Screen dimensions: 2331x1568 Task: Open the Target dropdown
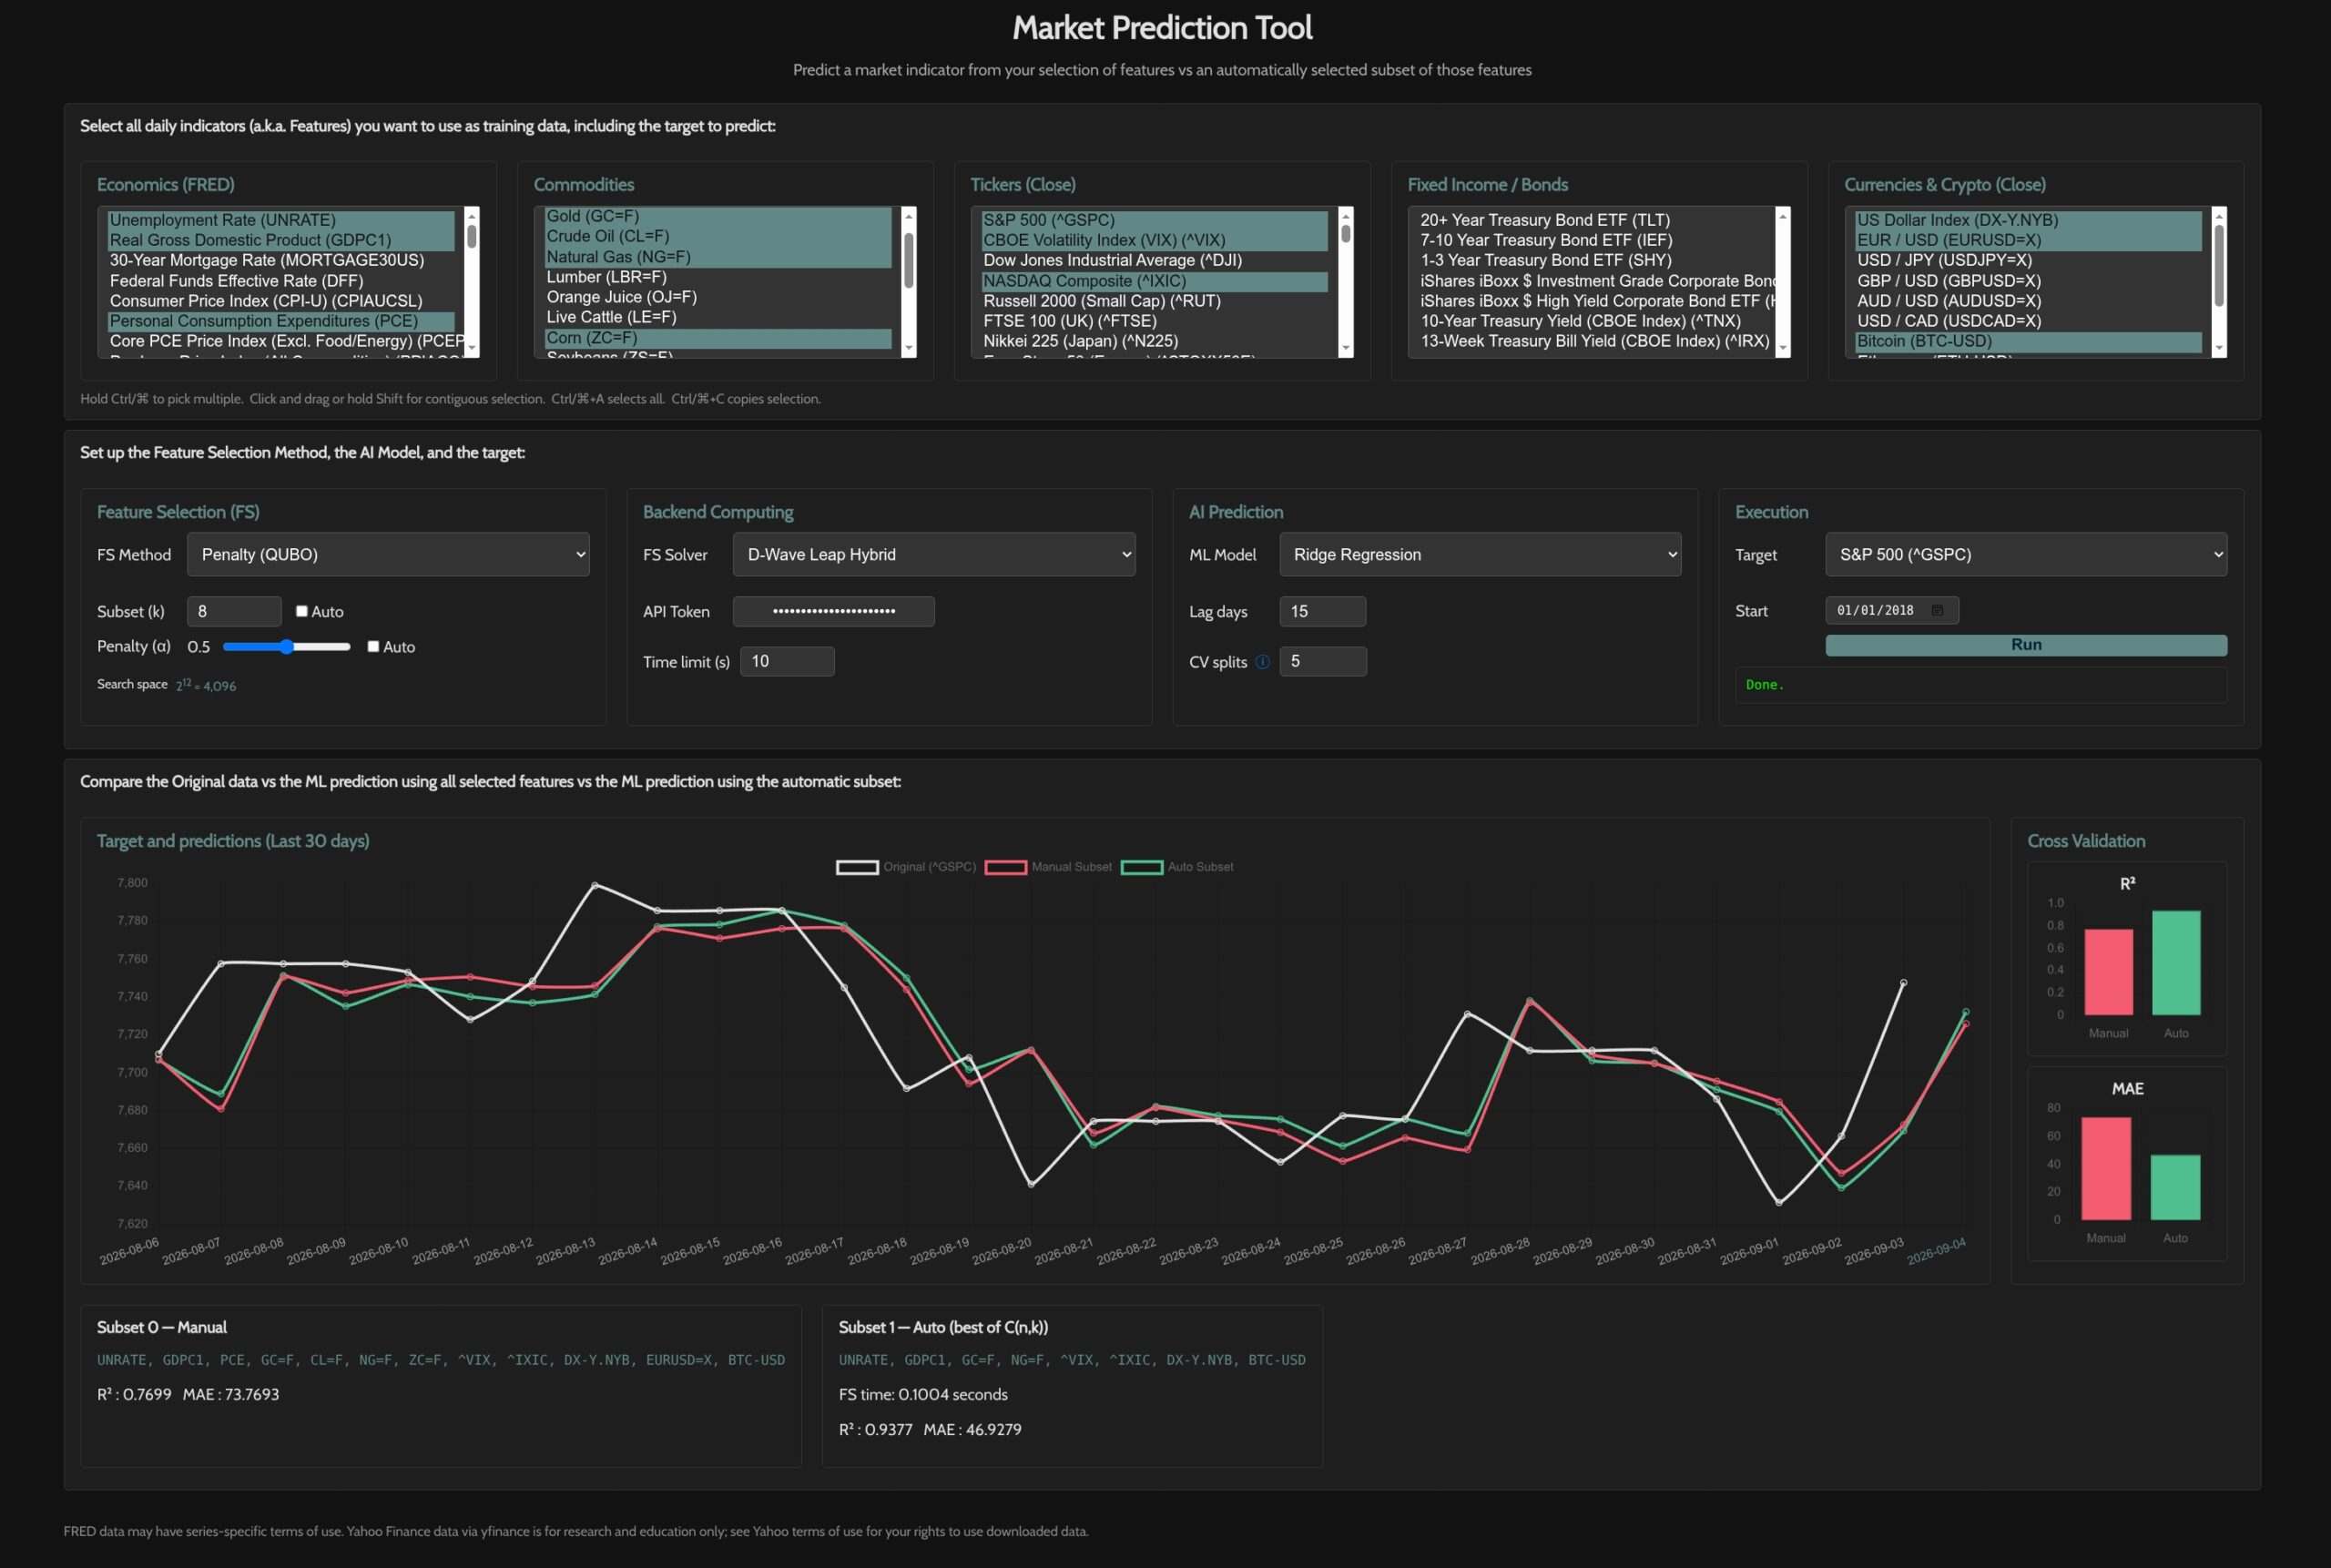pyautogui.click(x=2026, y=554)
